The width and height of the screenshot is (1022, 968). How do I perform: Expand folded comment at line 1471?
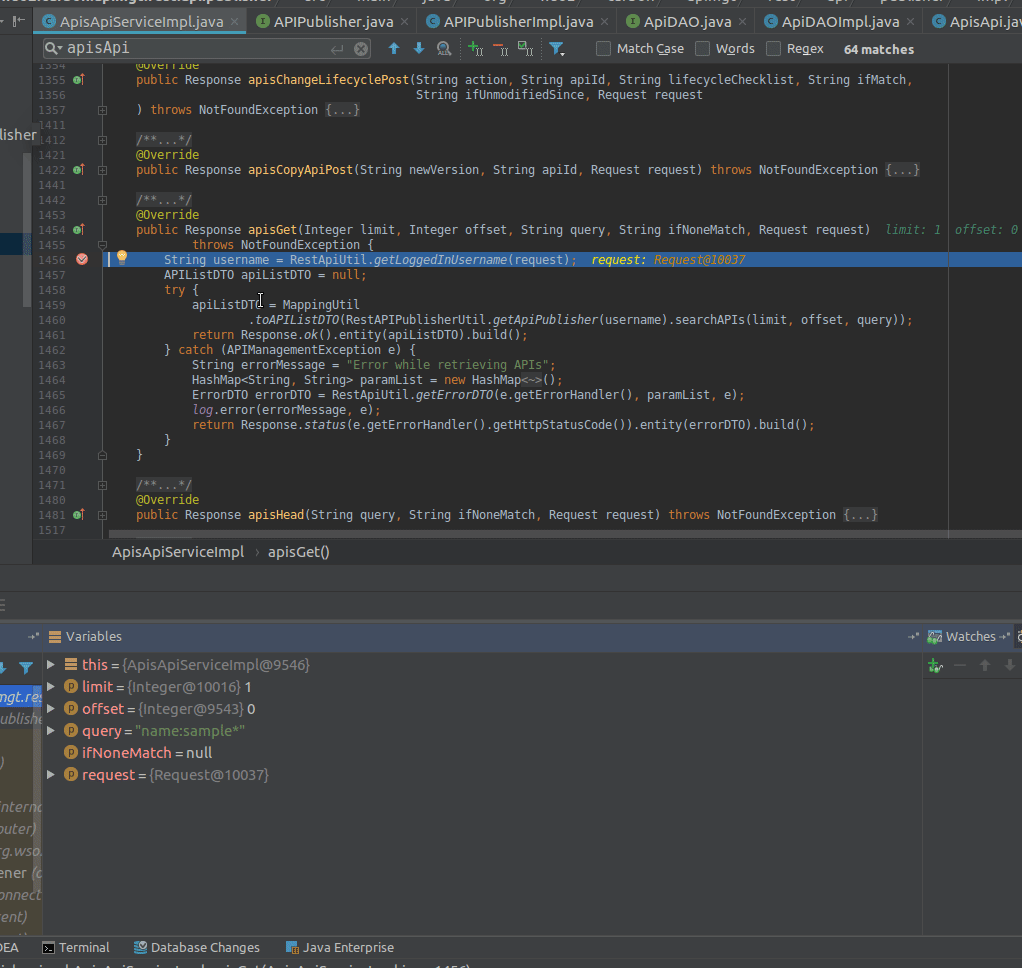[x=102, y=485]
